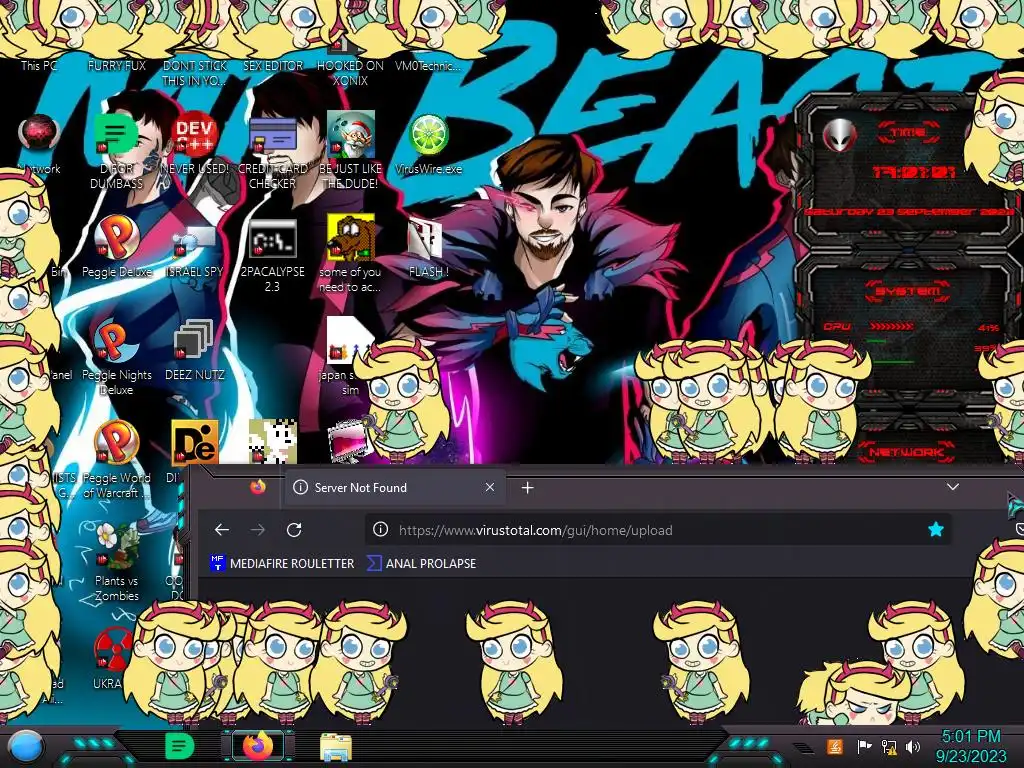The image size is (1024, 768).
Task: Open 'BE JUST LIKE THE DUDE!' shortcut
Action: [x=351, y=135]
